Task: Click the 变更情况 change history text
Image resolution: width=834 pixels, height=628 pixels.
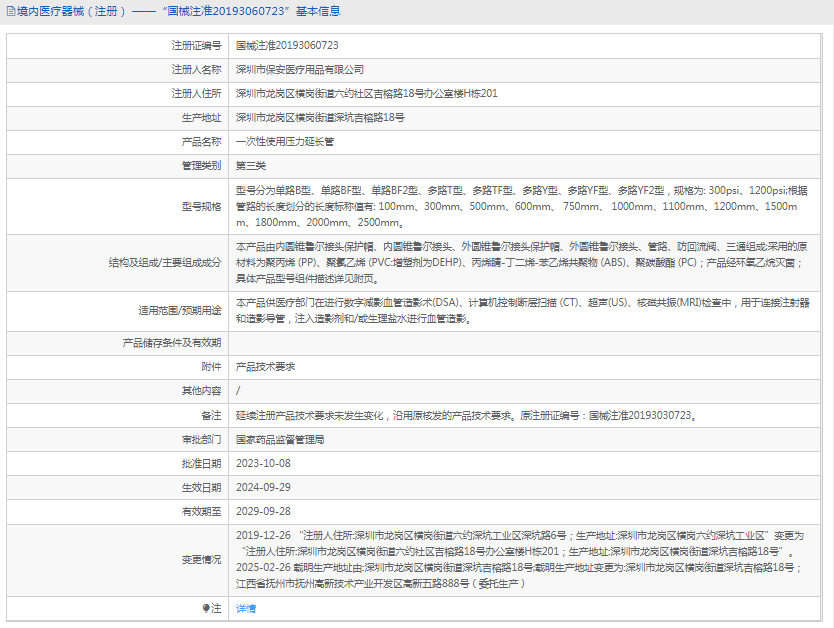Action: point(520,559)
